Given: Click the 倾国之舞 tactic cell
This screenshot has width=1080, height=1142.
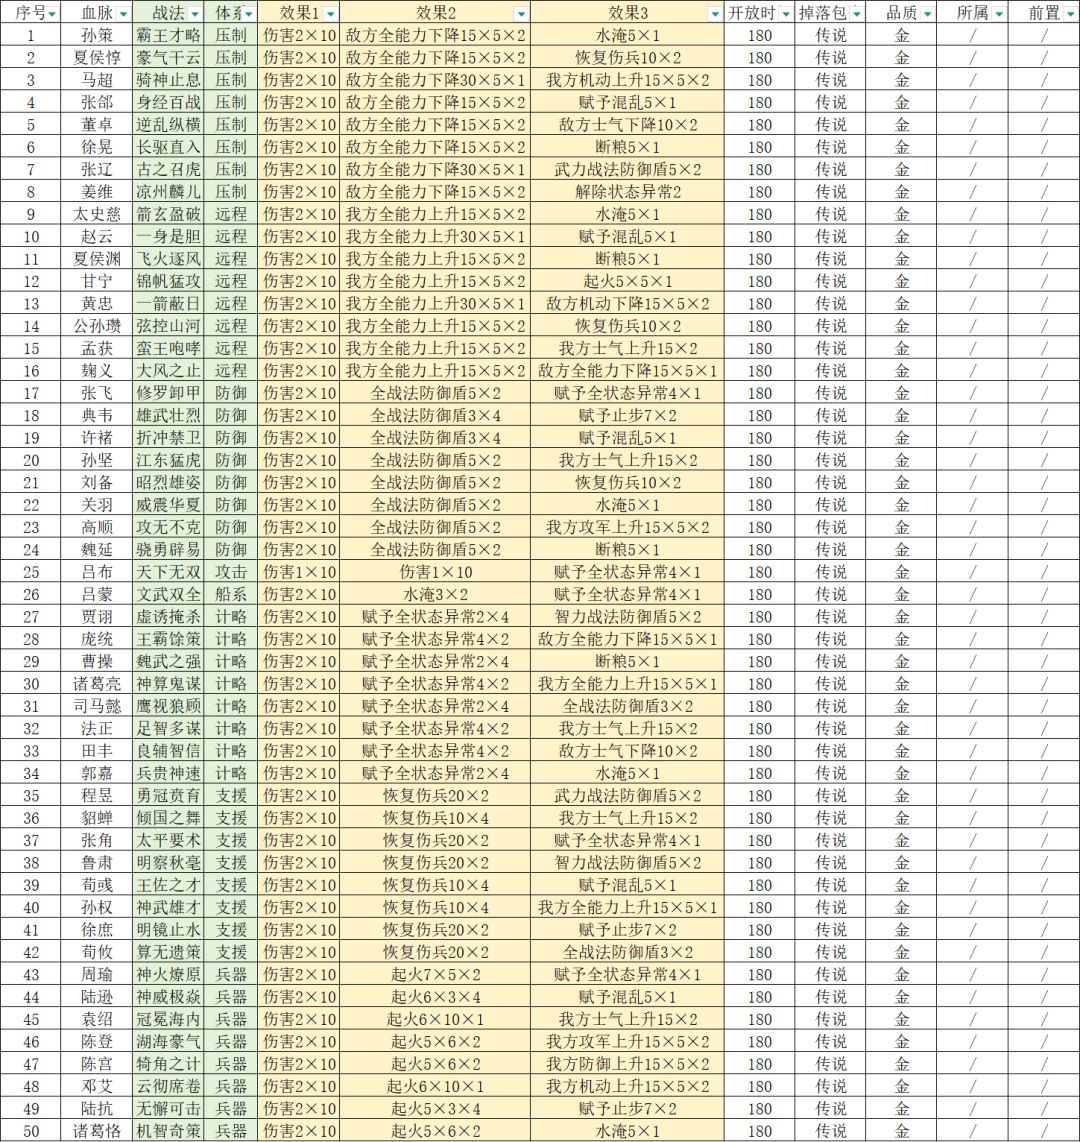Looking at the screenshot, I should tap(168, 817).
